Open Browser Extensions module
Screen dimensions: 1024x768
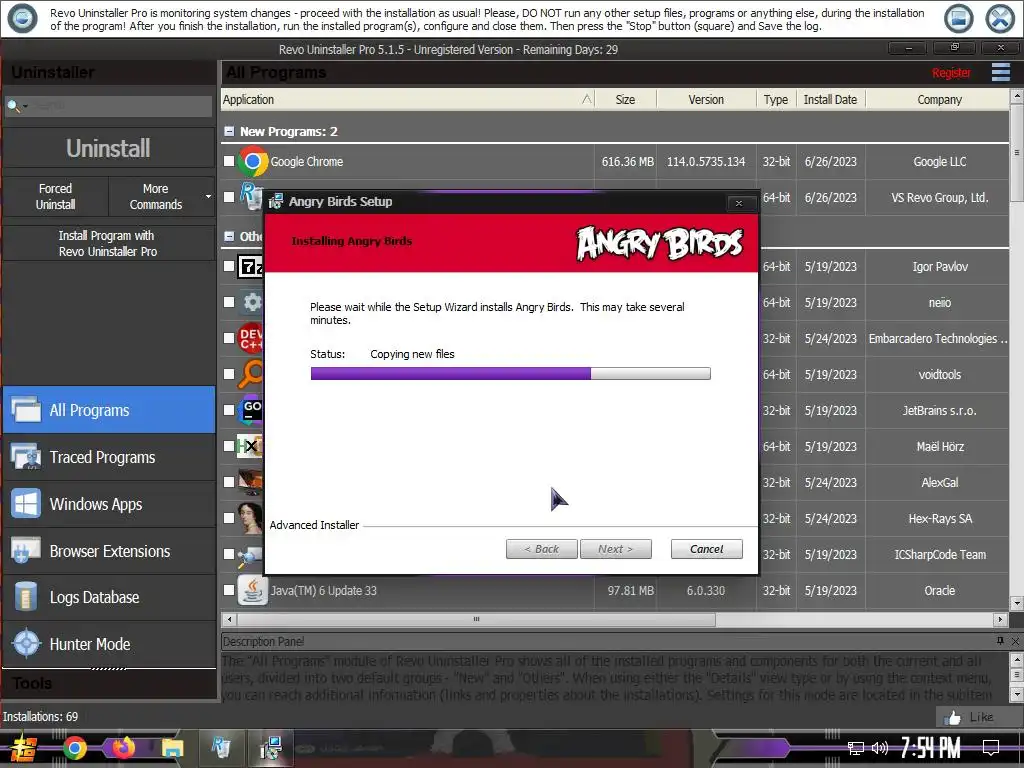108,551
